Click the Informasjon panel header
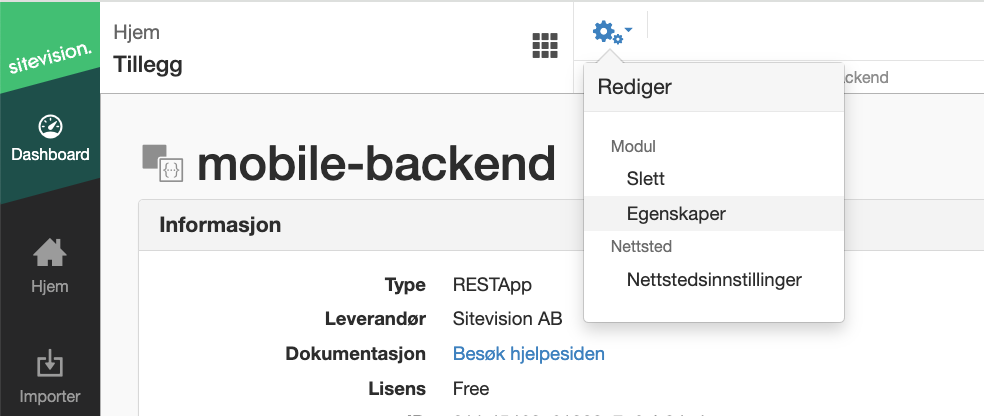Viewport: 984px width, 416px height. 361,225
